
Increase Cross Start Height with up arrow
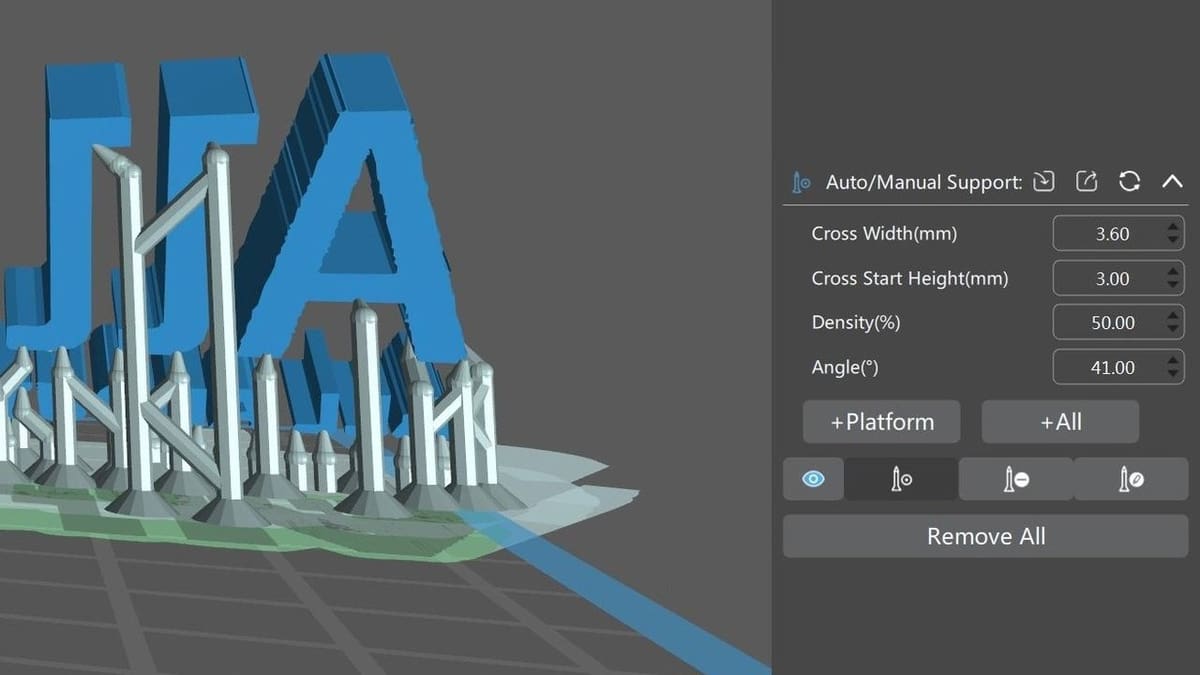pyautogui.click(x=1174, y=272)
